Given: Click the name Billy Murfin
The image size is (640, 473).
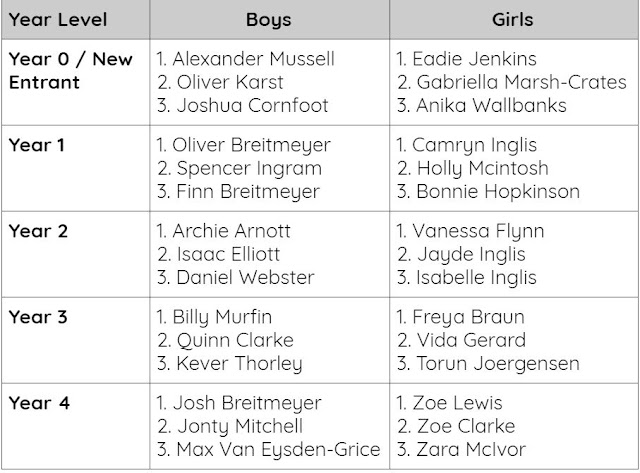Looking at the screenshot, I should click(x=221, y=318).
